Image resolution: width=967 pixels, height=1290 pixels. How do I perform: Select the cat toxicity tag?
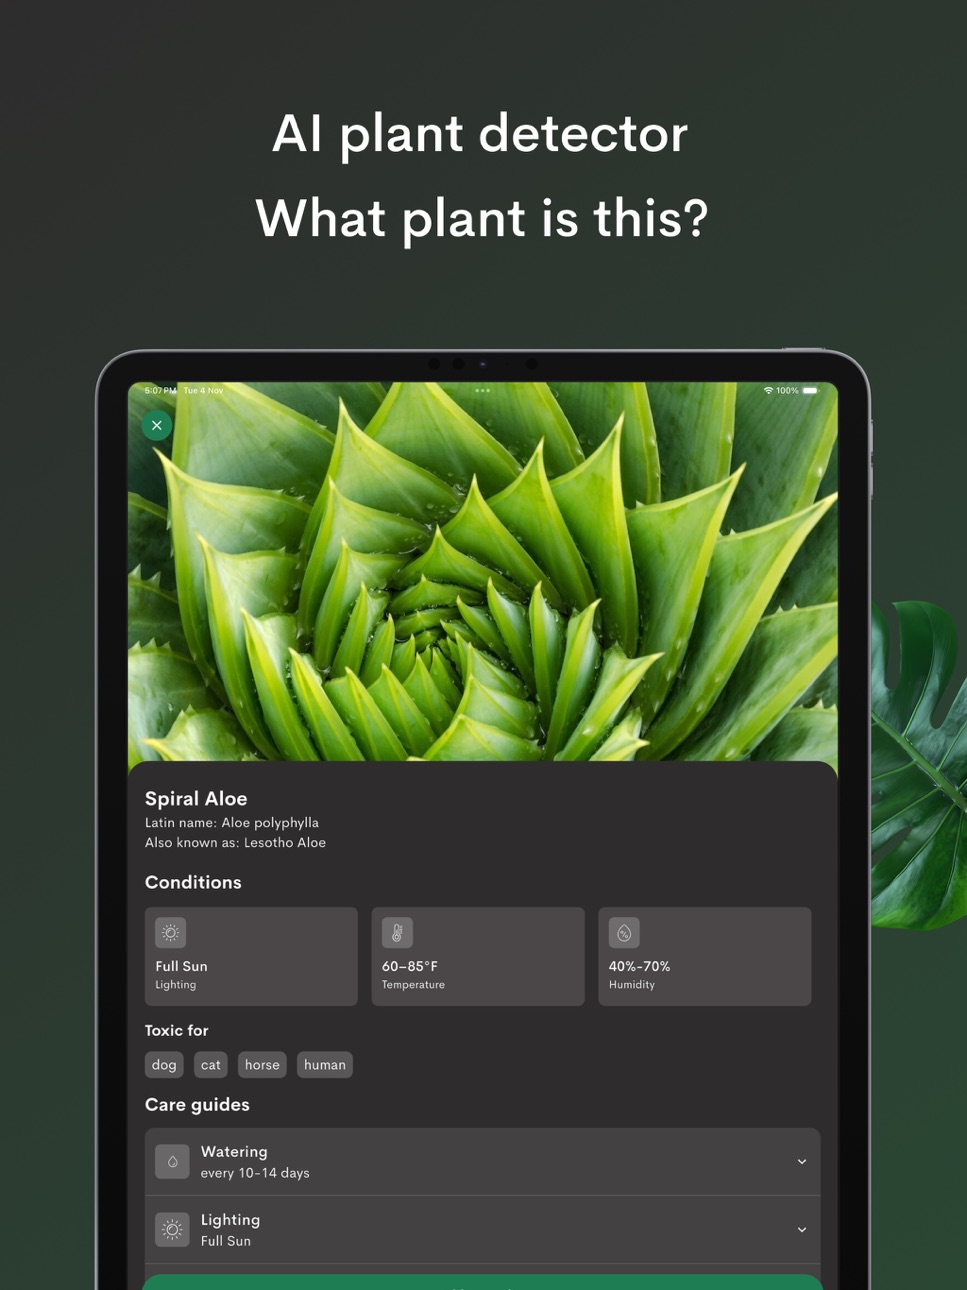pyautogui.click(x=211, y=1065)
